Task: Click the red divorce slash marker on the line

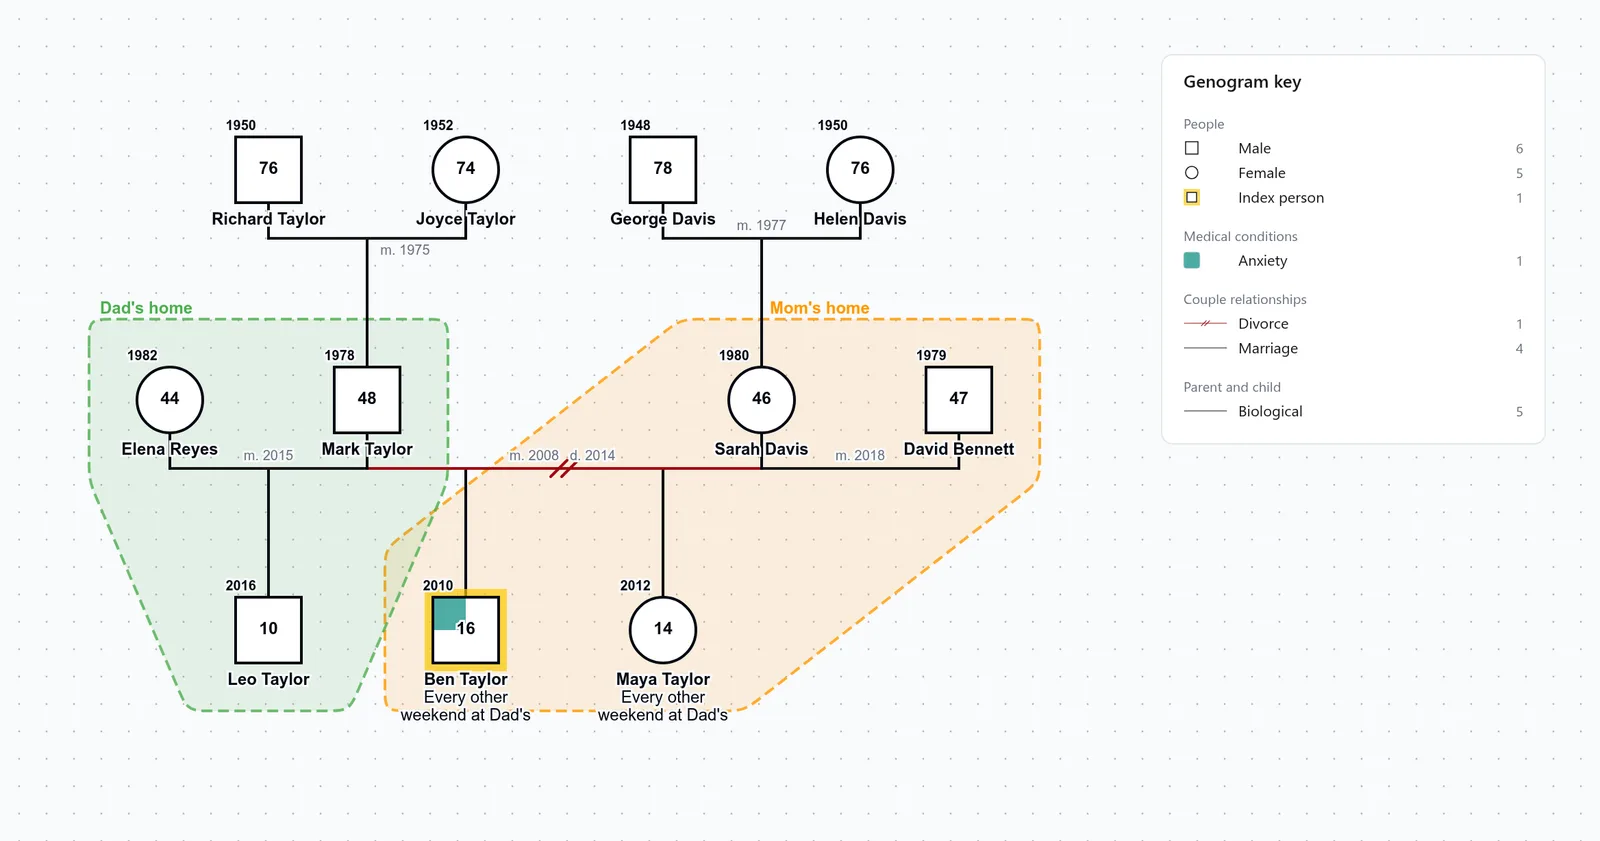Action: click(x=563, y=468)
